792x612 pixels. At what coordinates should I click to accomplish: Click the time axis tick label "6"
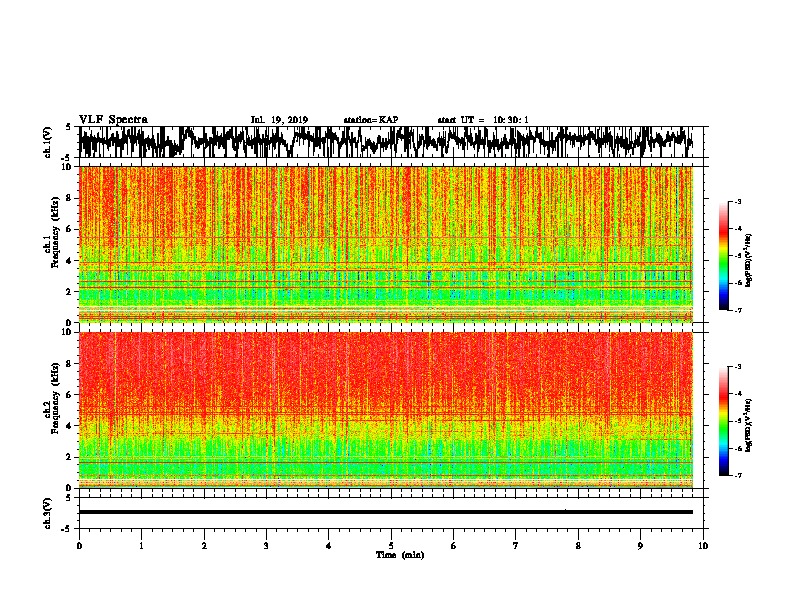point(454,546)
